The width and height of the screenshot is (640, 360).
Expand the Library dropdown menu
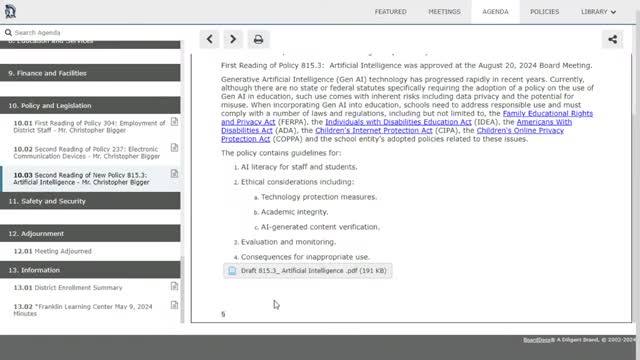click(598, 12)
